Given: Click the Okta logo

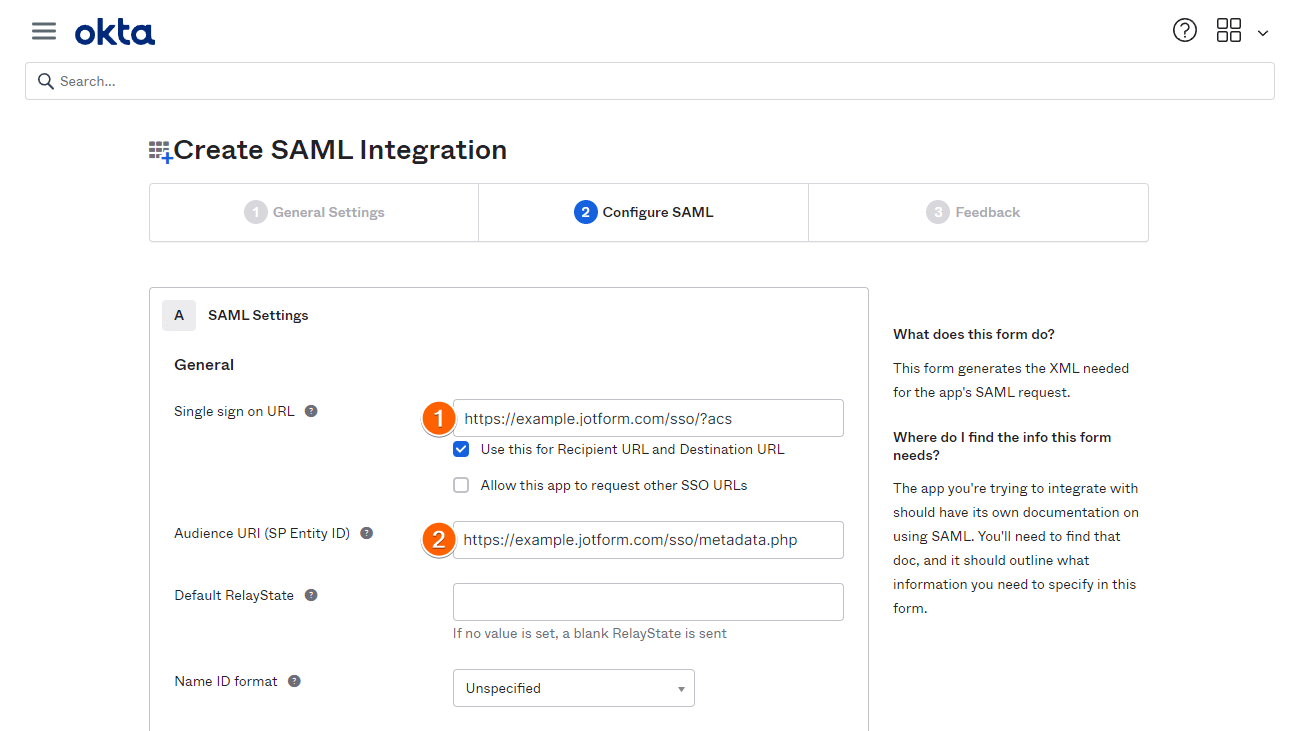Looking at the screenshot, I should point(115,33).
